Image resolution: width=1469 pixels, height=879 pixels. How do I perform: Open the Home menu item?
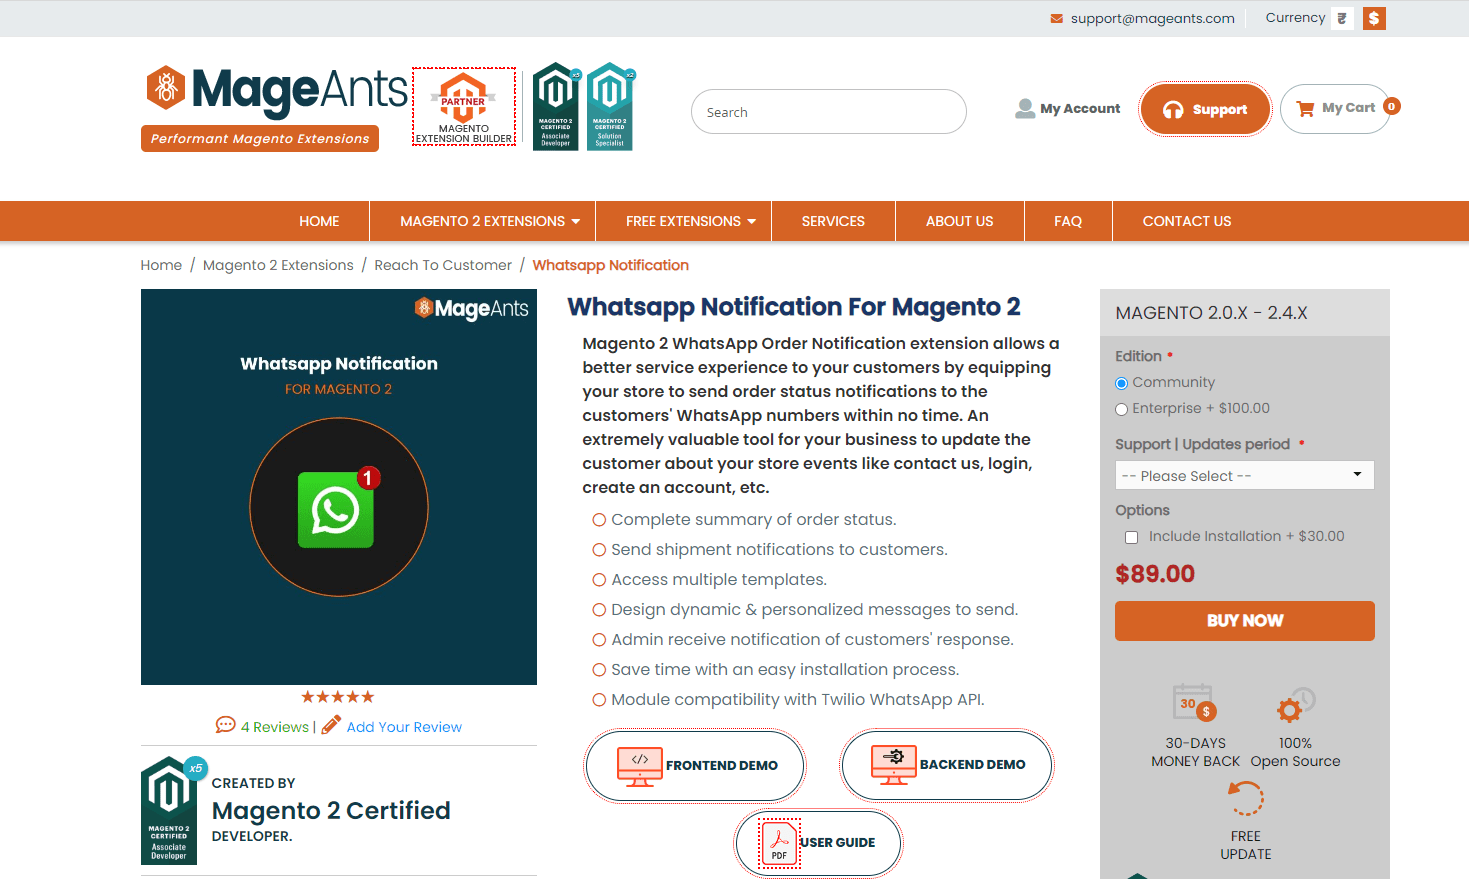[319, 221]
